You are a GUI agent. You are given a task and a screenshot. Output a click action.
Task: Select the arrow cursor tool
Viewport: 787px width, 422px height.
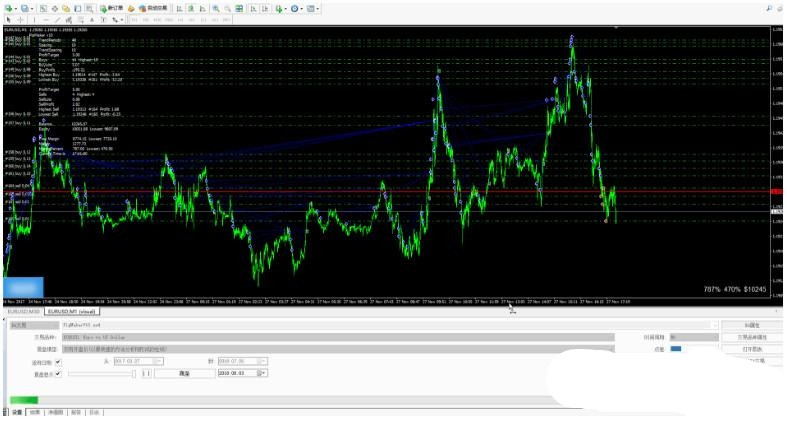click(x=8, y=19)
